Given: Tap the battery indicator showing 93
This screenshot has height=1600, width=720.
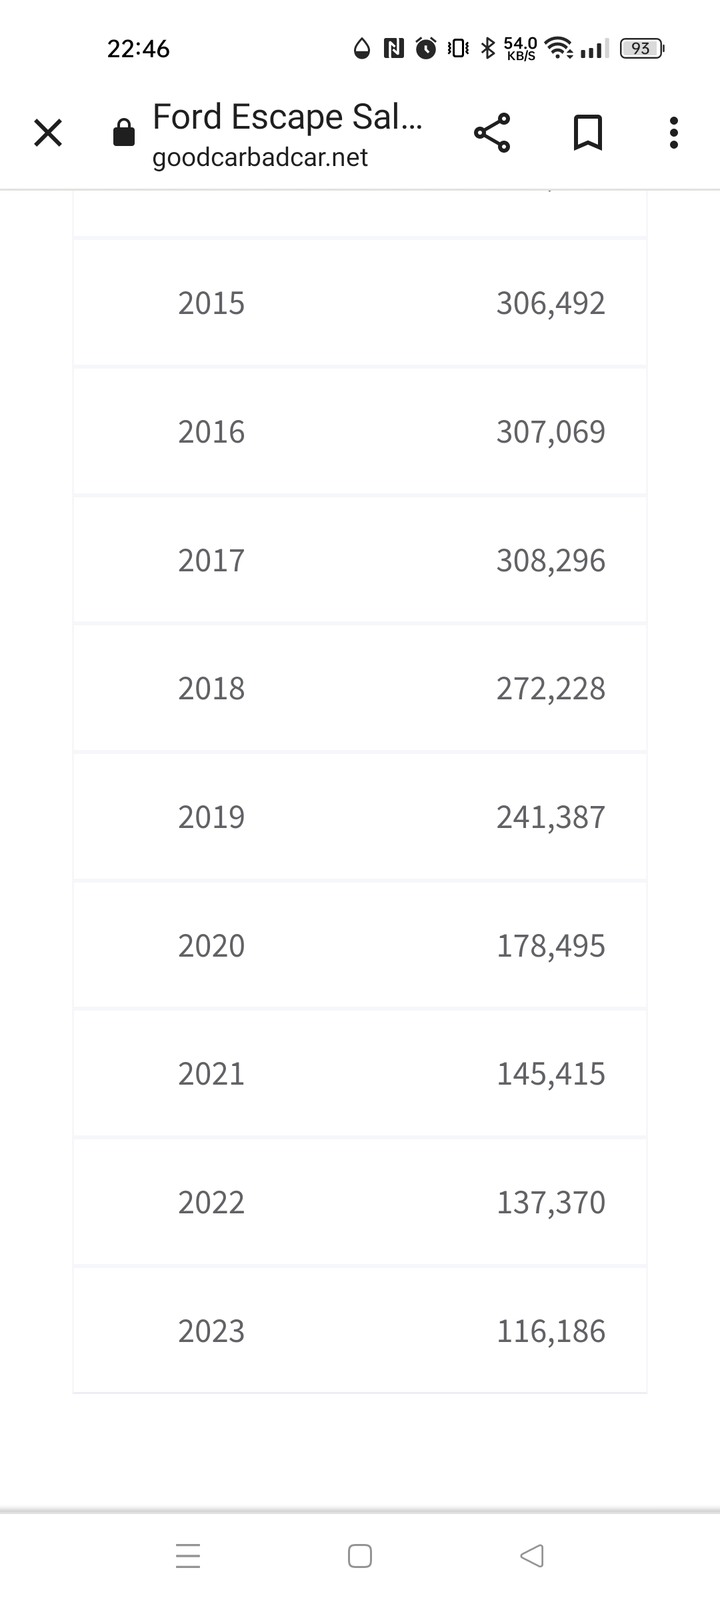Looking at the screenshot, I should click(642, 48).
